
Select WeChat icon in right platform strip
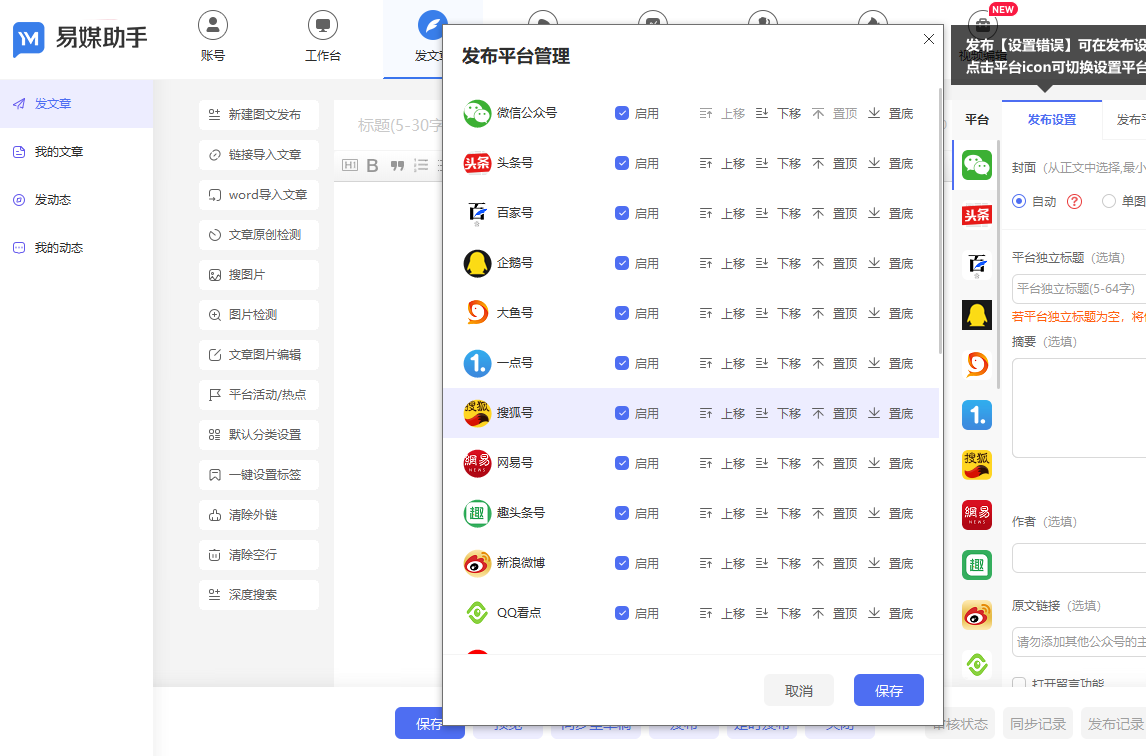(x=976, y=165)
